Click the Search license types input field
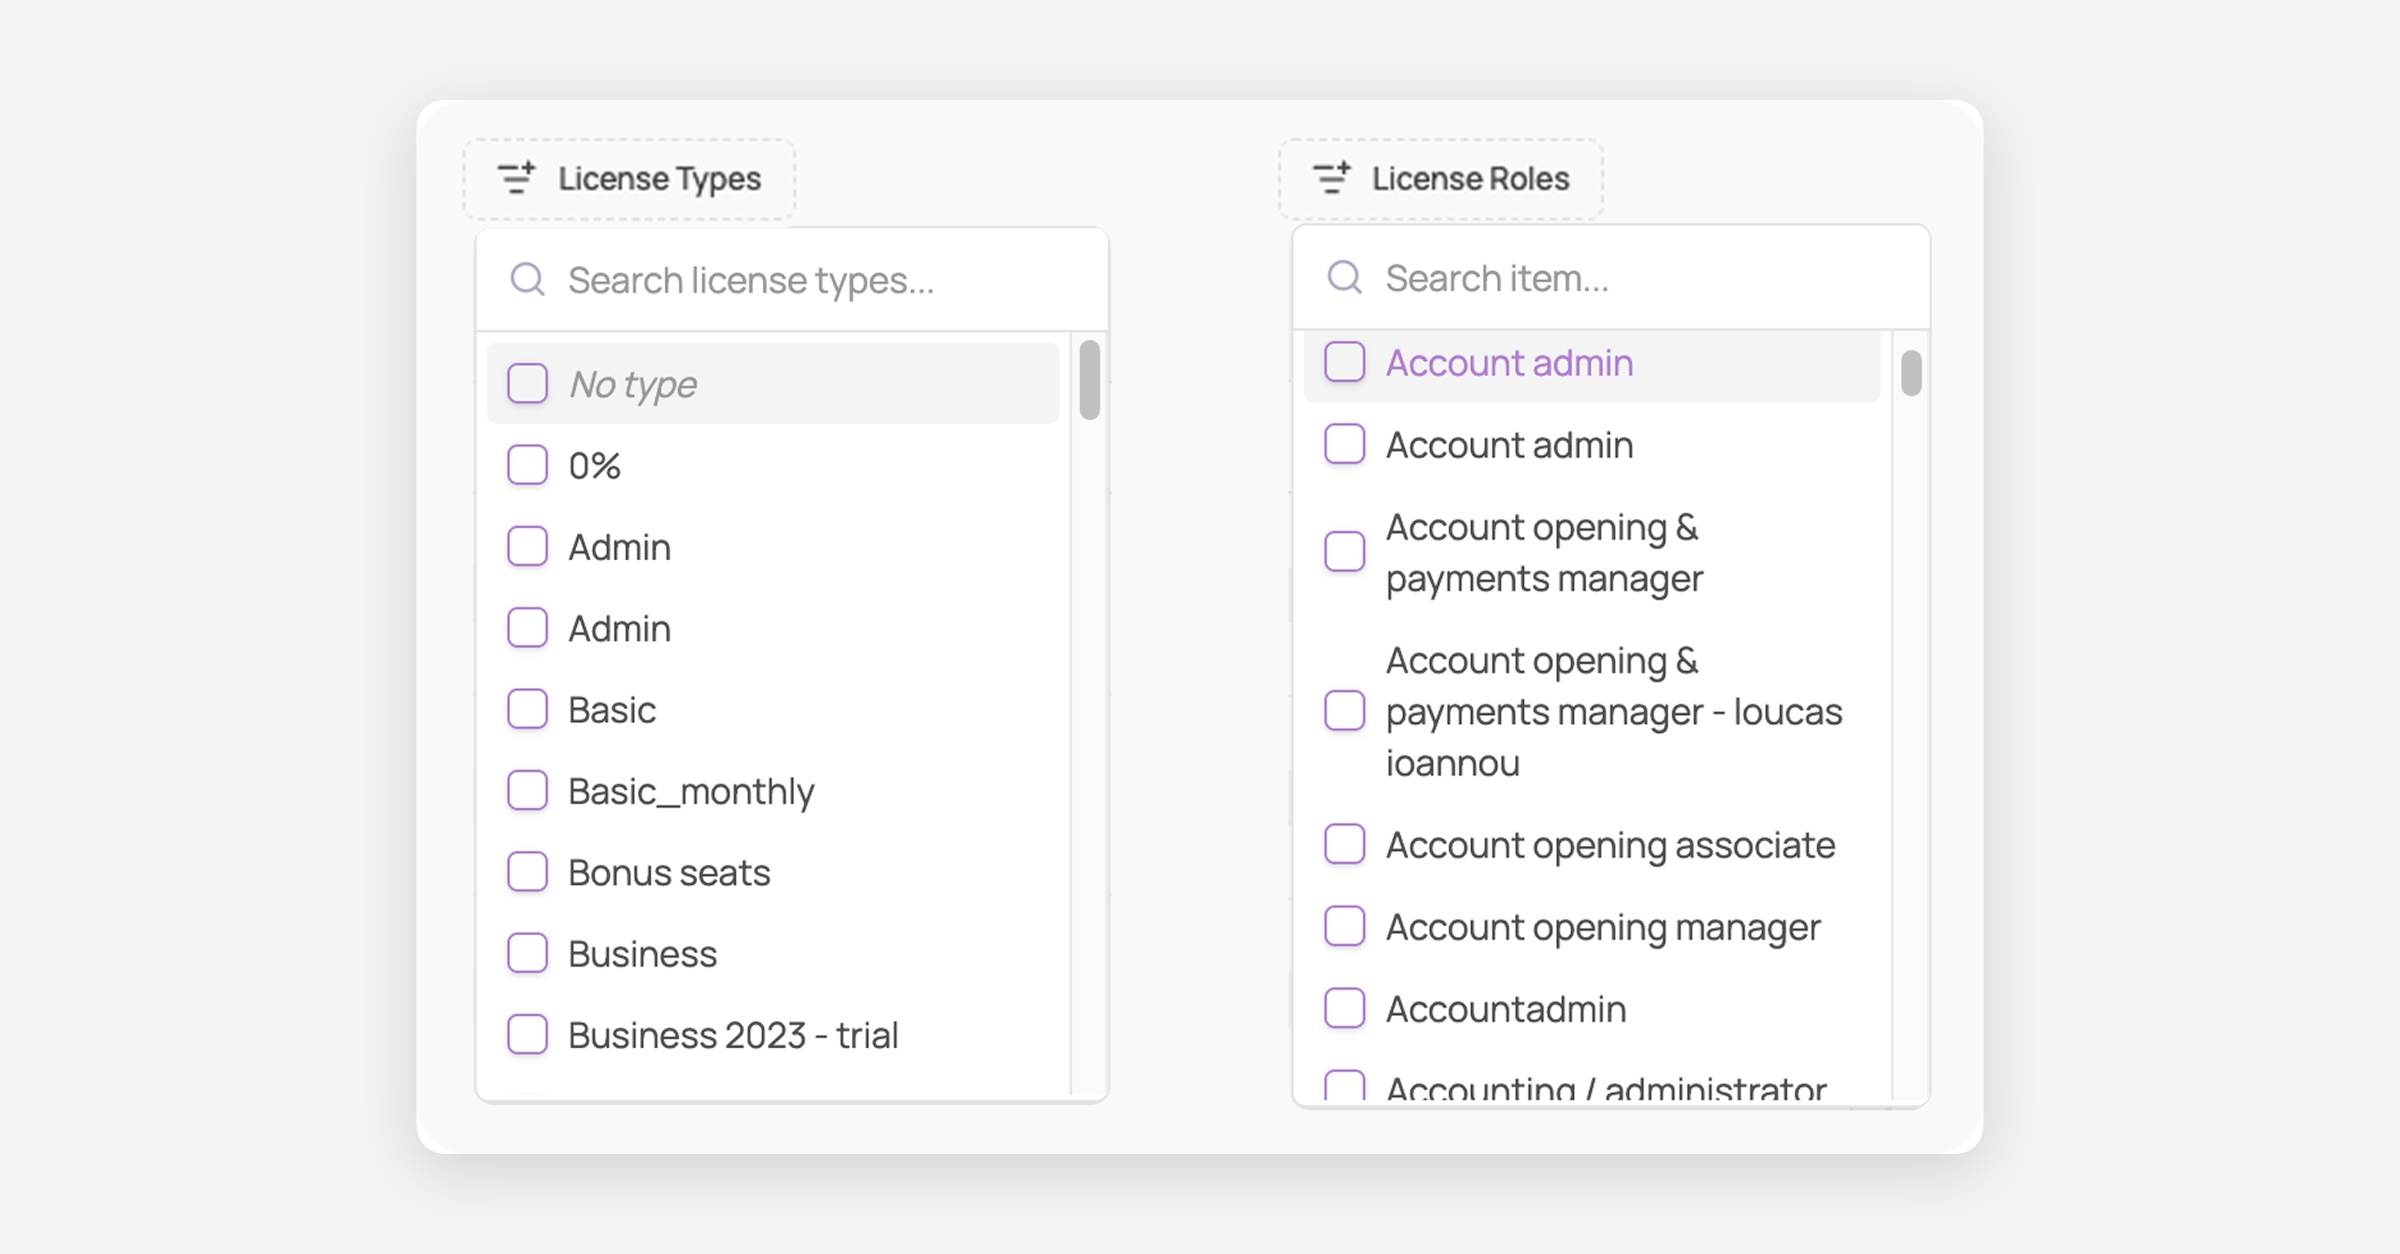Viewport: 2400px width, 1254px height. [x=792, y=280]
